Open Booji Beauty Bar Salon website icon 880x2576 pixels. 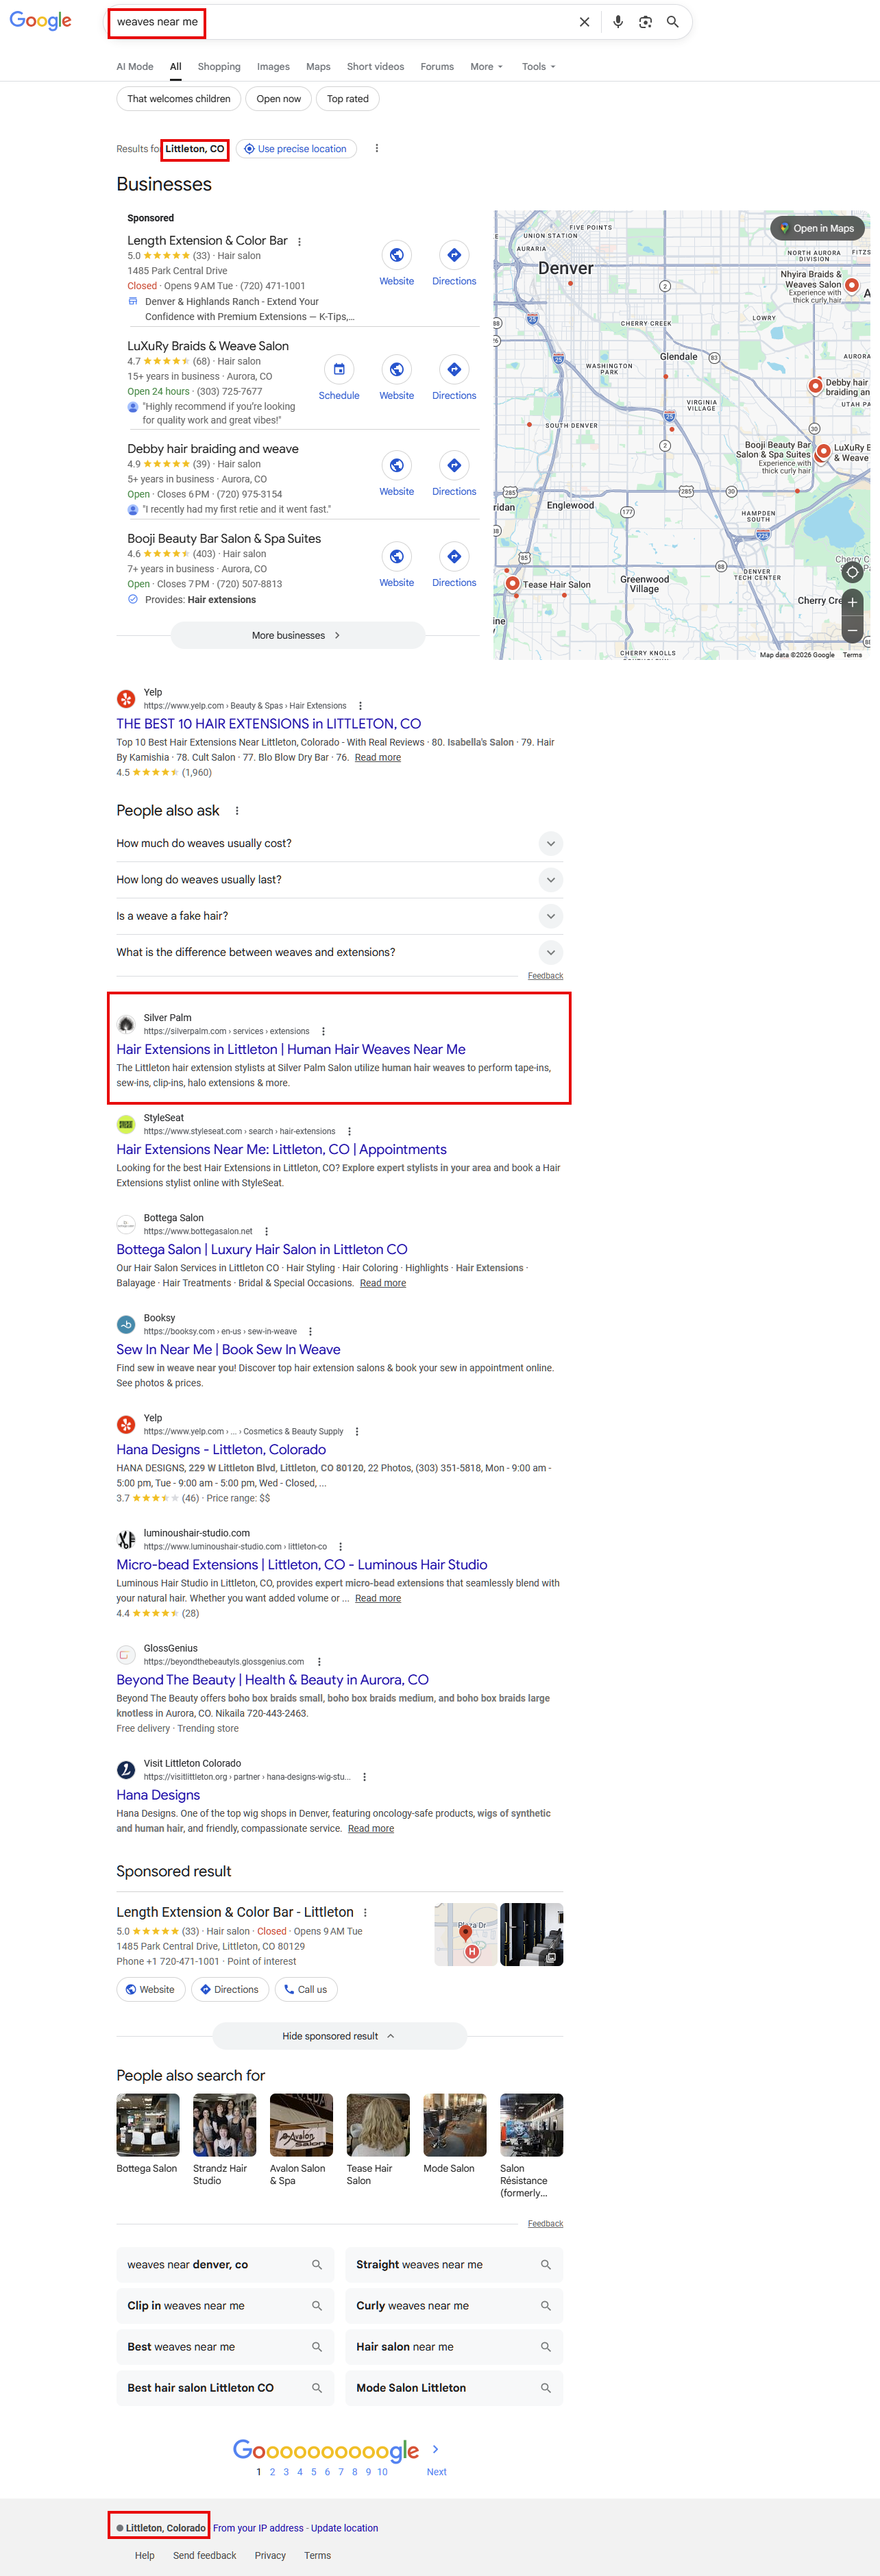(397, 556)
